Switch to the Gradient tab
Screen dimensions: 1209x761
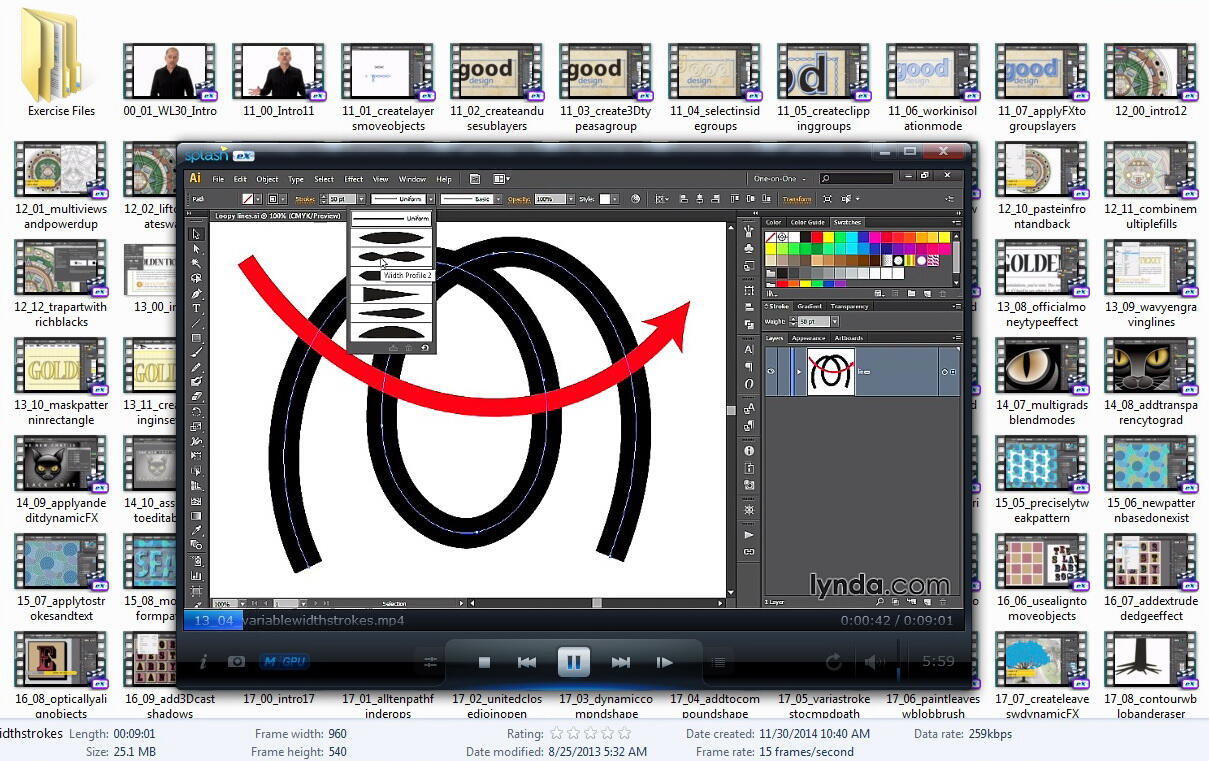pos(809,306)
